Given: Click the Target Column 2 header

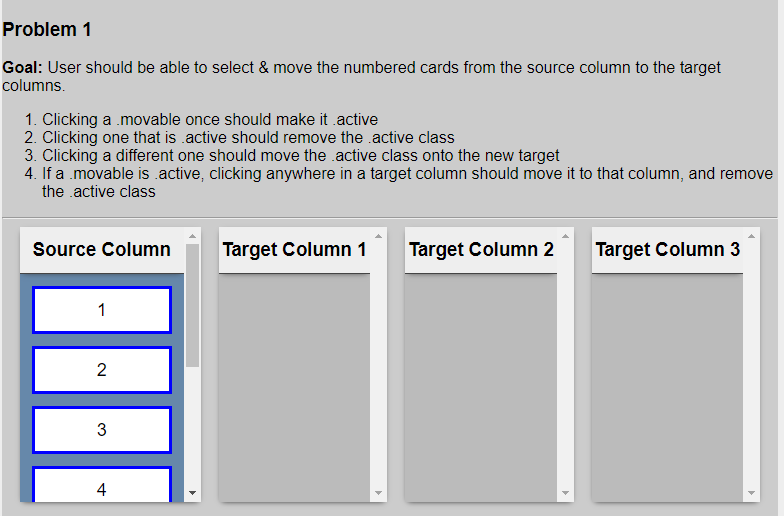Looking at the screenshot, I should click(x=481, y=250).
